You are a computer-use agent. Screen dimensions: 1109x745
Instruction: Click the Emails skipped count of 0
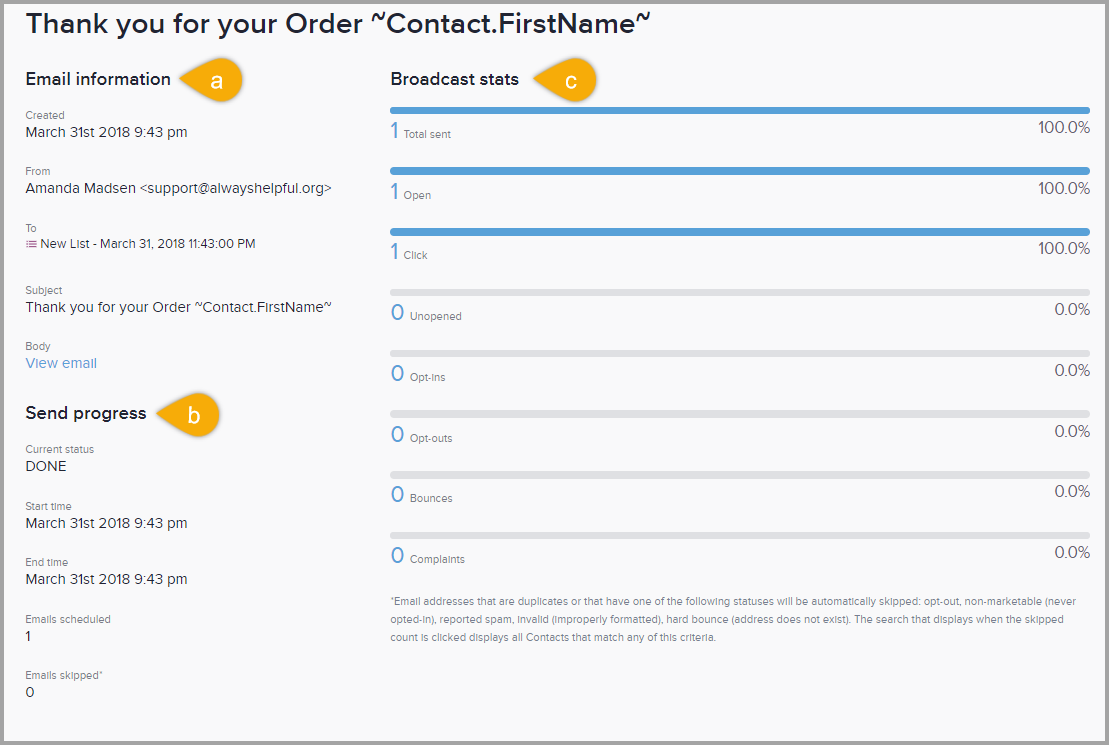click(x=30, y=692)
